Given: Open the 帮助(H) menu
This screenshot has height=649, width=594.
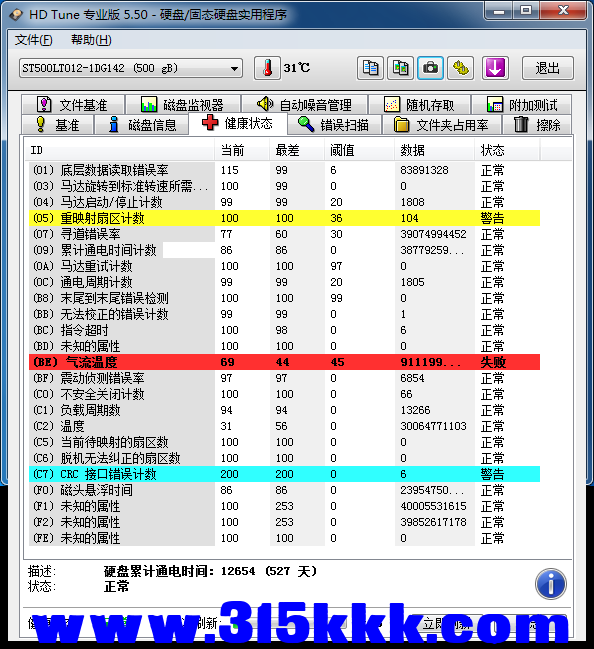Looking at the screenshot, I should click(x=91, y=40).
